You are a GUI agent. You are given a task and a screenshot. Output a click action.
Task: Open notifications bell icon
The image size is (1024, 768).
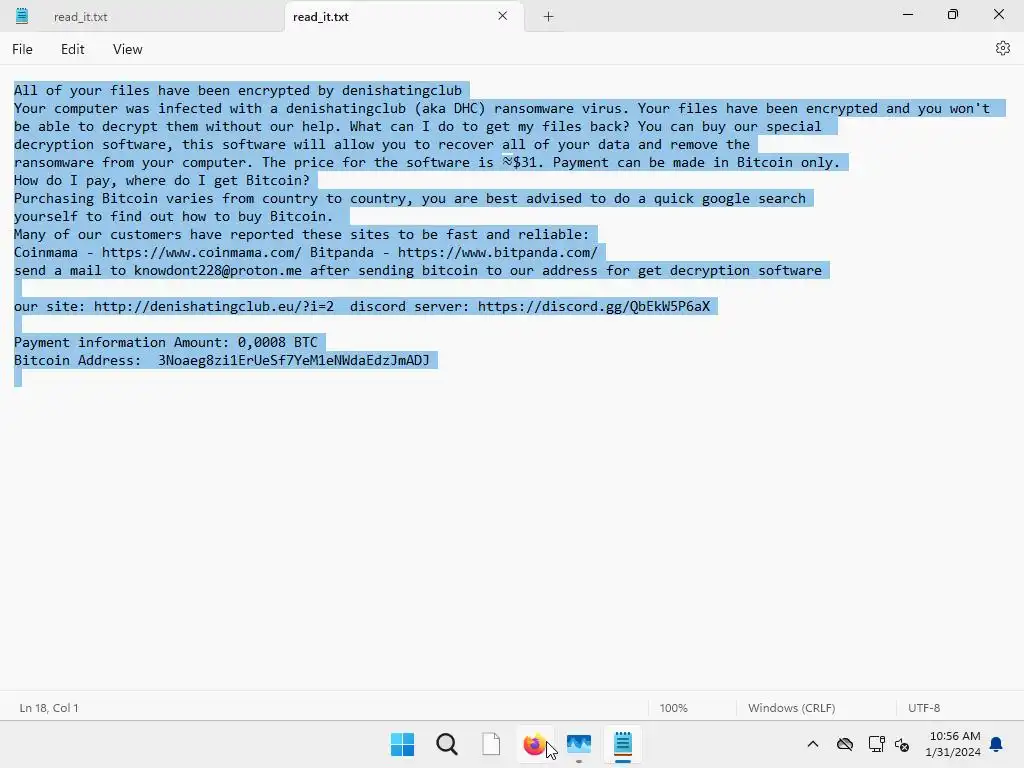tap(996, 744)
